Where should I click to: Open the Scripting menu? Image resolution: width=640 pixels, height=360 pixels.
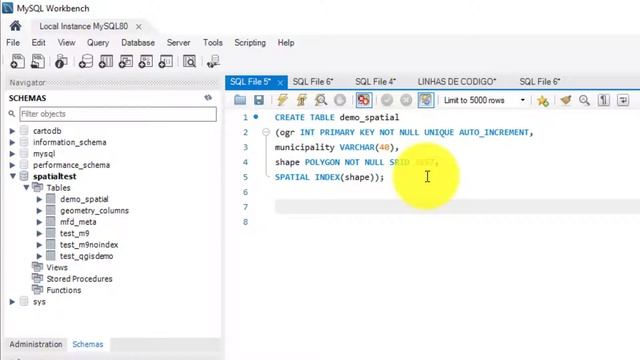(250, 42)
